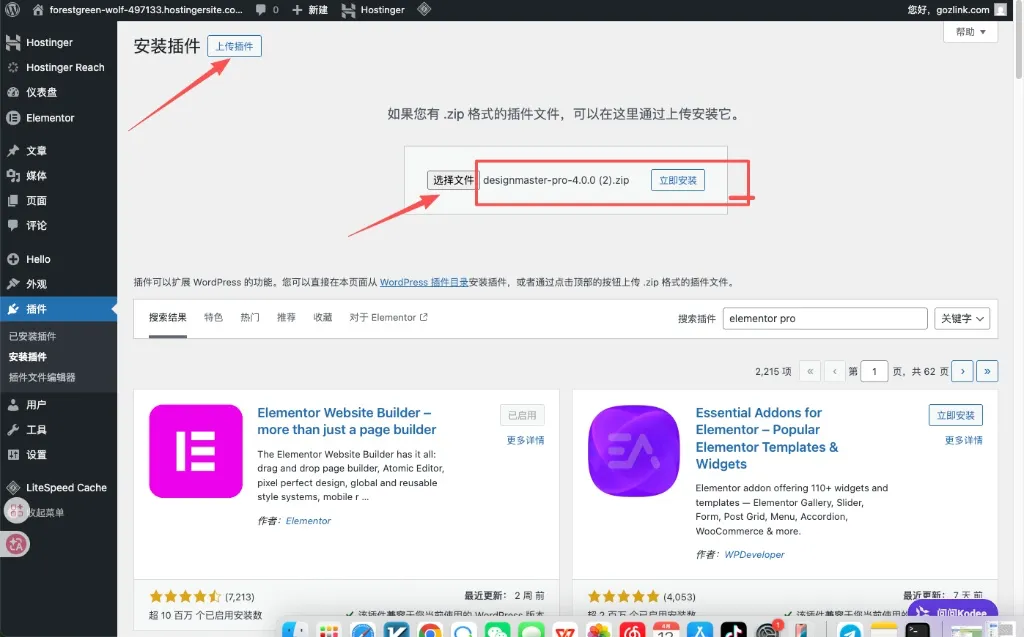Expand the 帮助 help dropdown
Viewport: 1024px width, 637px height.
pos(970,32)
